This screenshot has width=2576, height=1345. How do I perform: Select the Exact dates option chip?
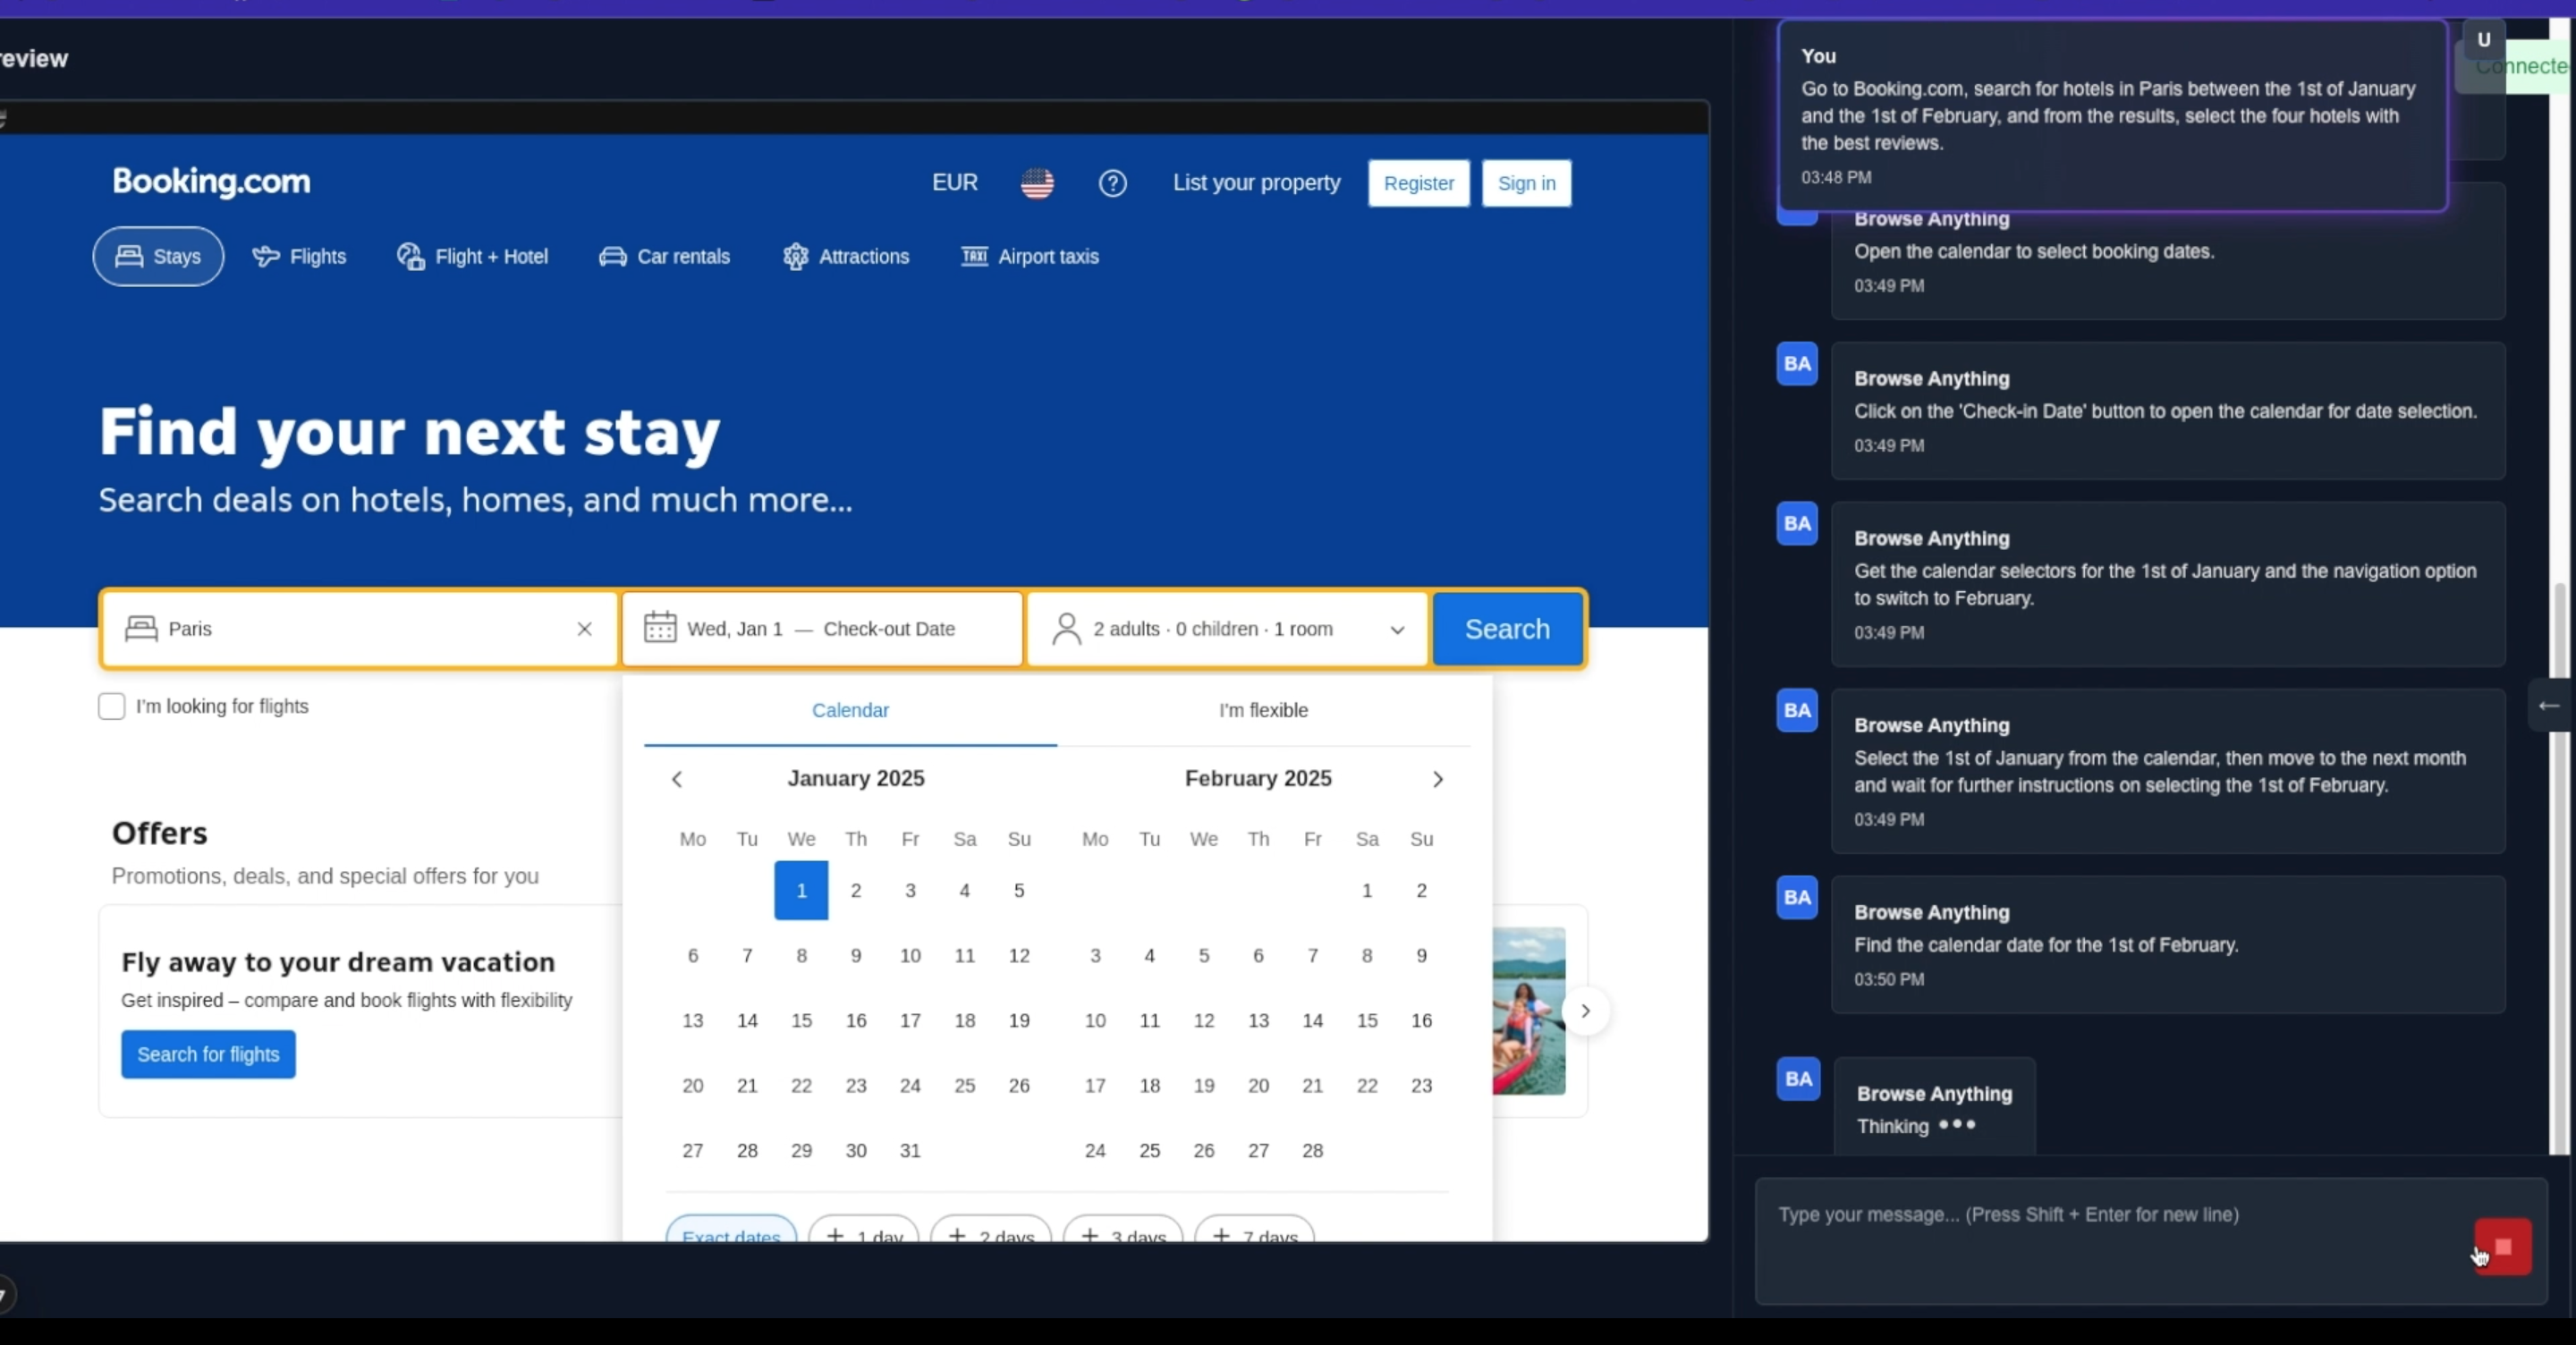731,1232
